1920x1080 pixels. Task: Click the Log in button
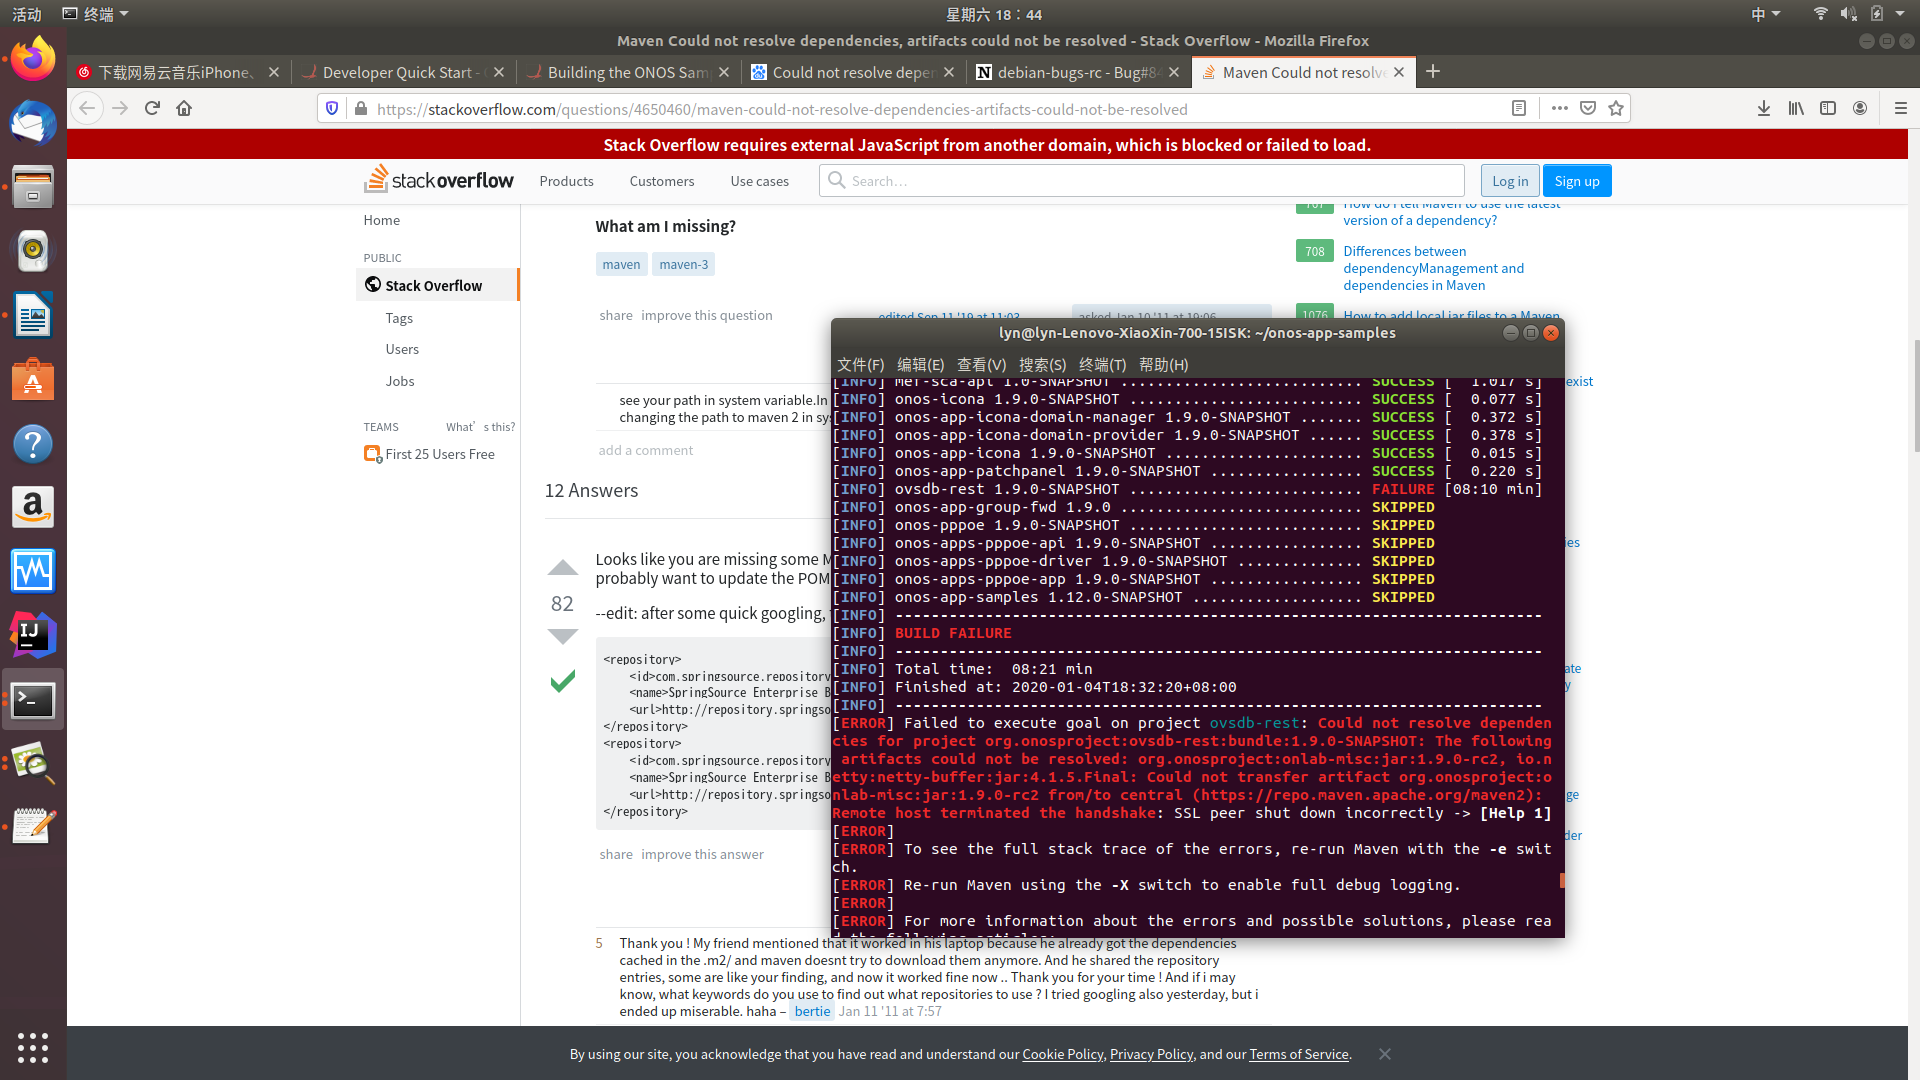click(1509, 181)
